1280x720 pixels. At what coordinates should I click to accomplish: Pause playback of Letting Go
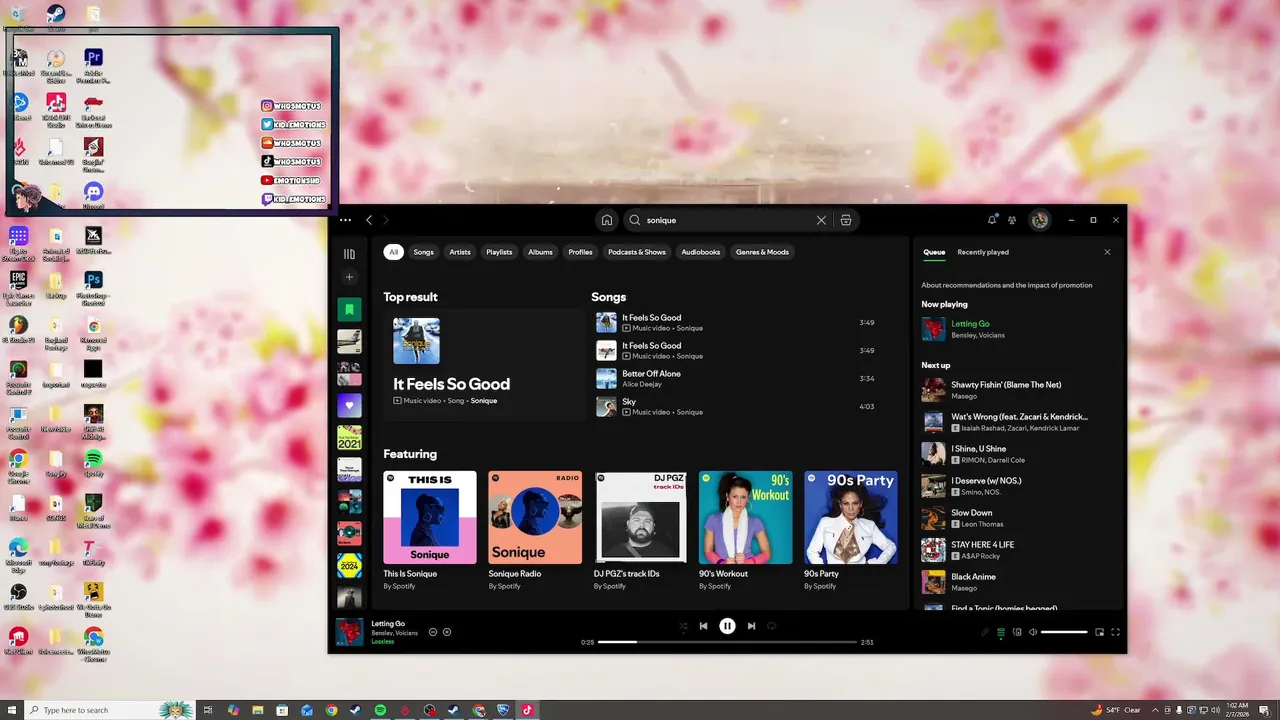(727, 626)
